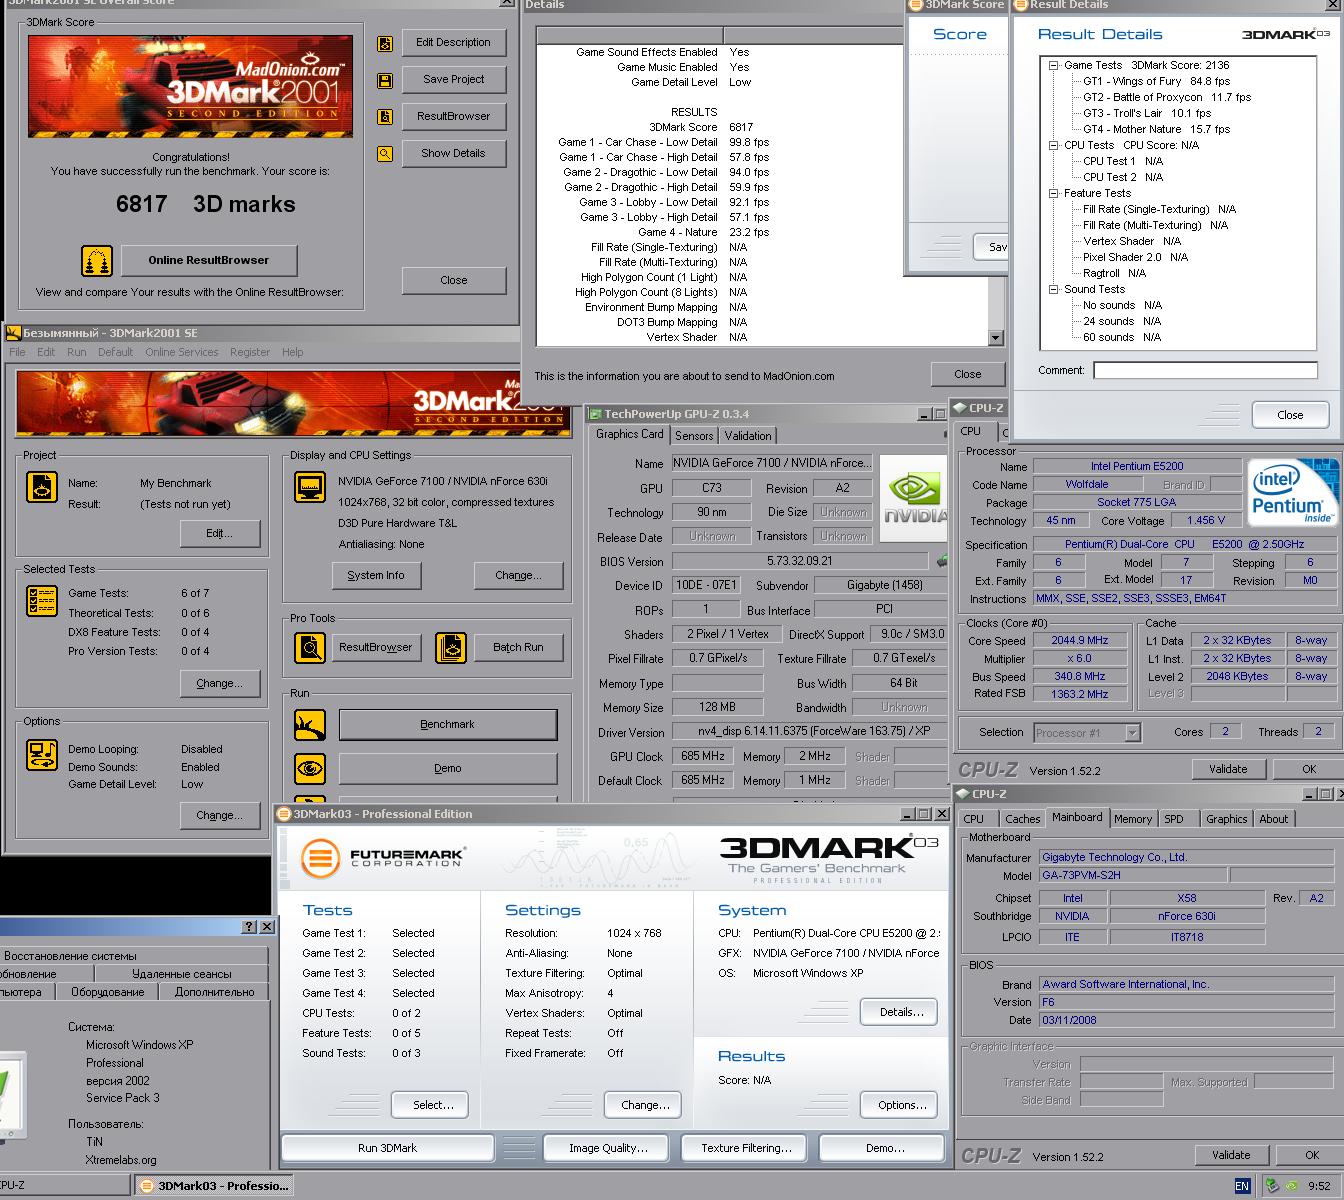Switch to the SPD tab in CPU-Z
Image resolution: width=1344 pixels, height=1200 pixels.
[x=1174, y=819]
